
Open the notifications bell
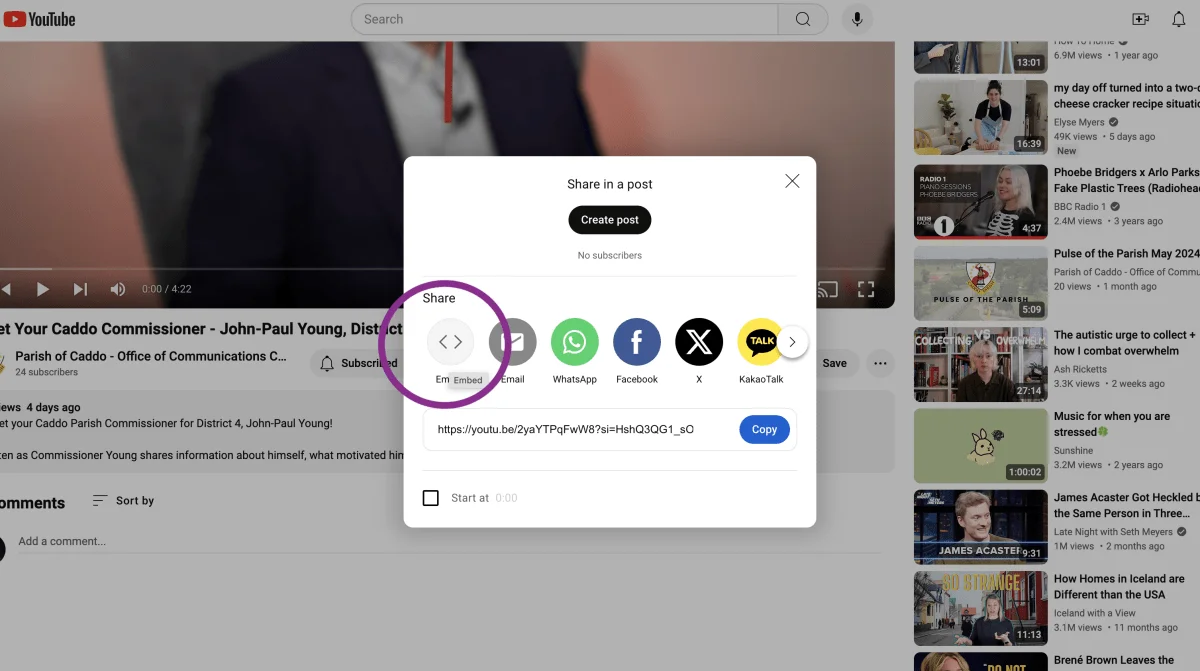1178,19
